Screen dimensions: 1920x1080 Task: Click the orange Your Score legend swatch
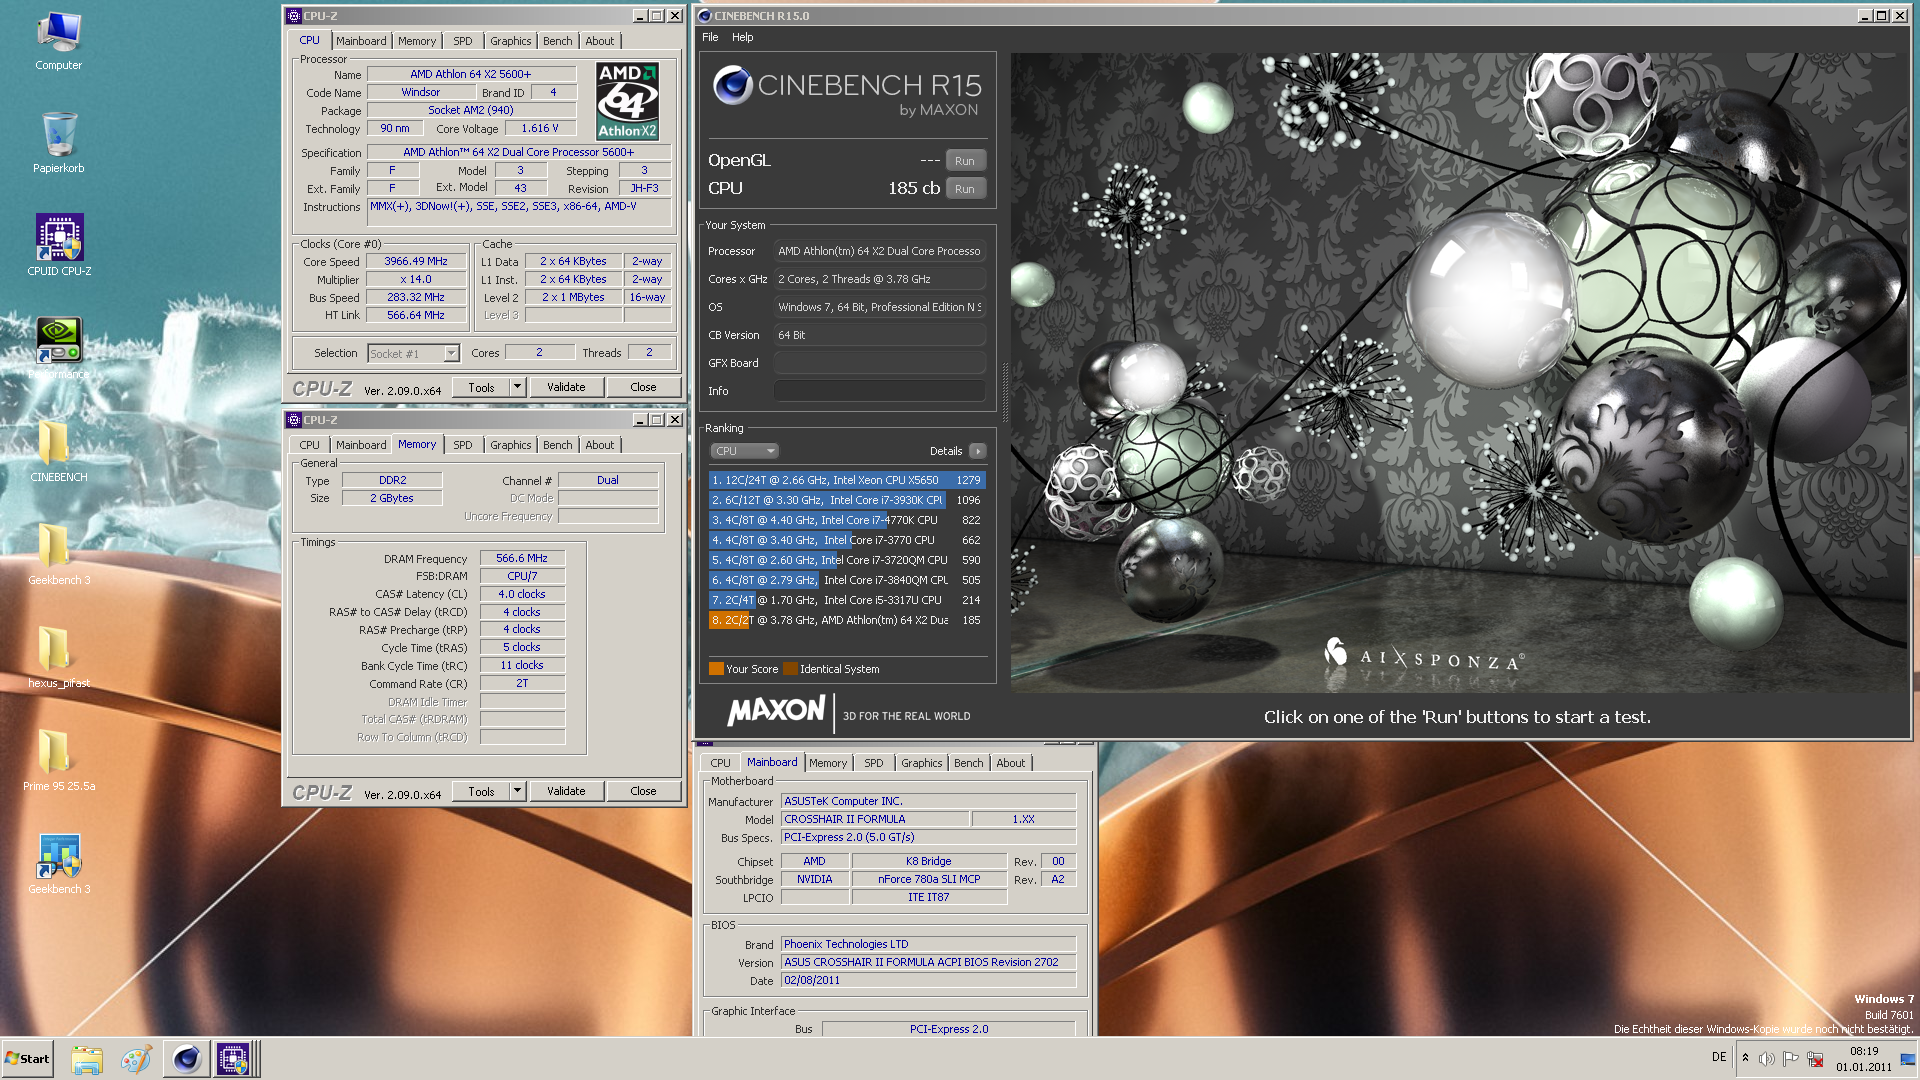716,669
